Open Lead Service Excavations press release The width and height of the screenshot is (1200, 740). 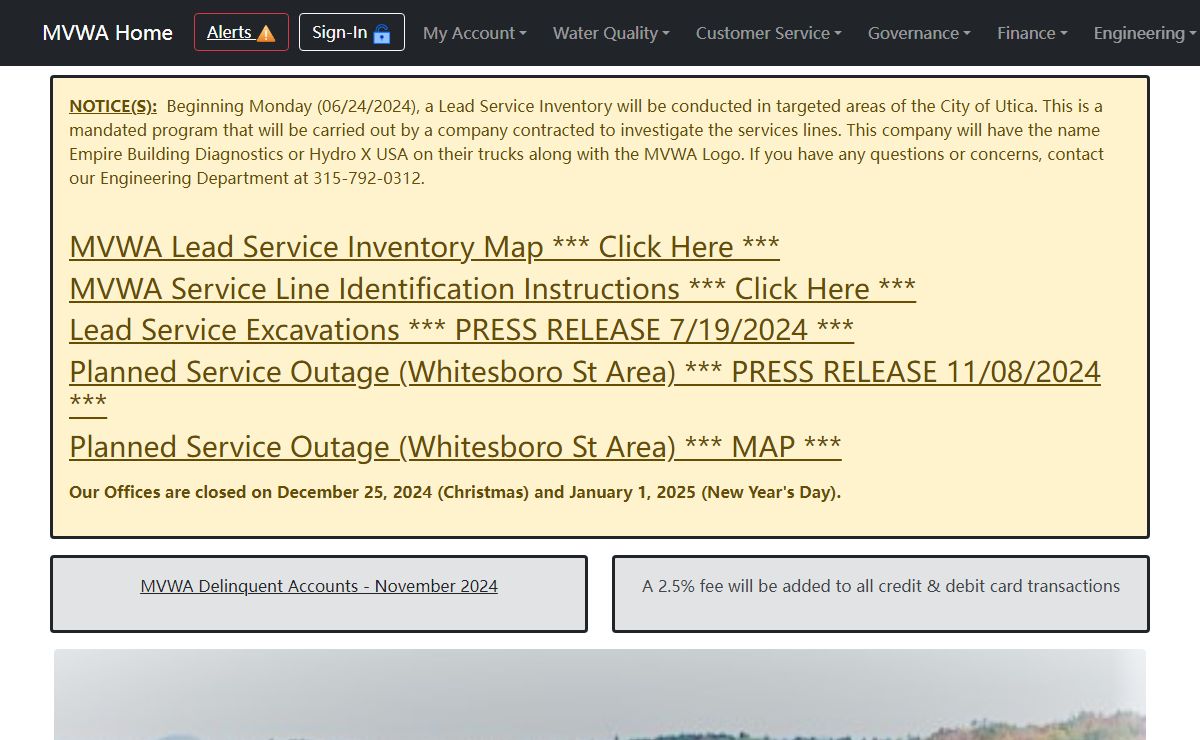pos(461,330)
